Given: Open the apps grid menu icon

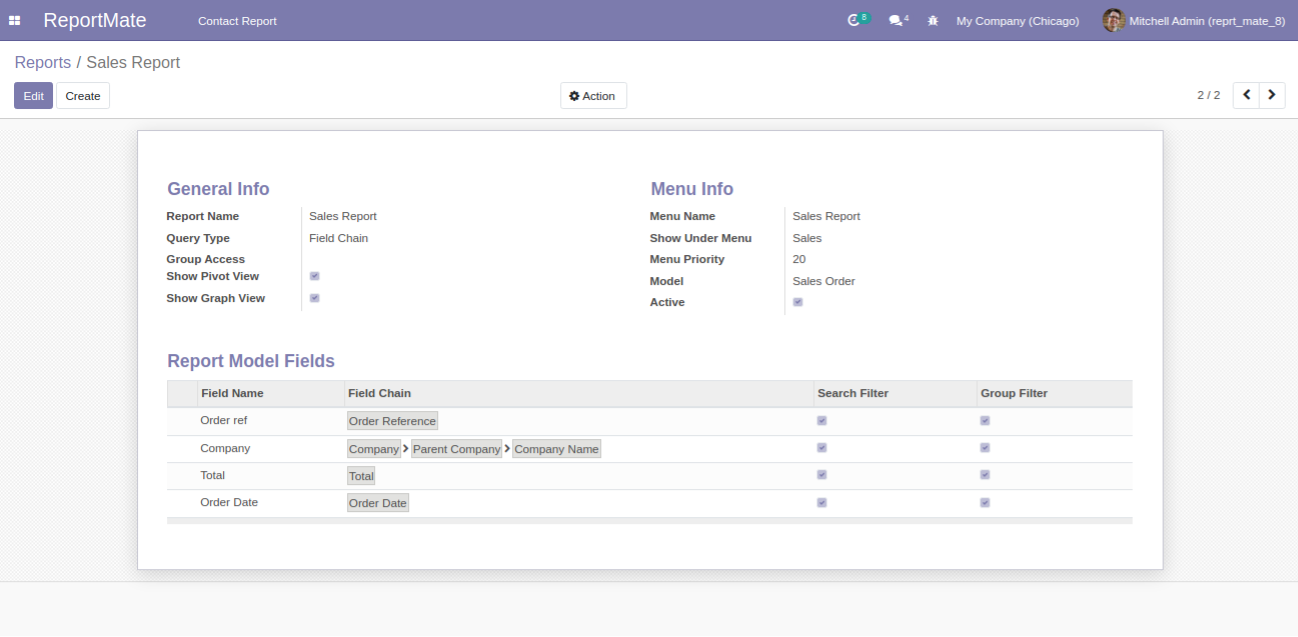Looking at the screenshot, I should [x=15, y=21].
